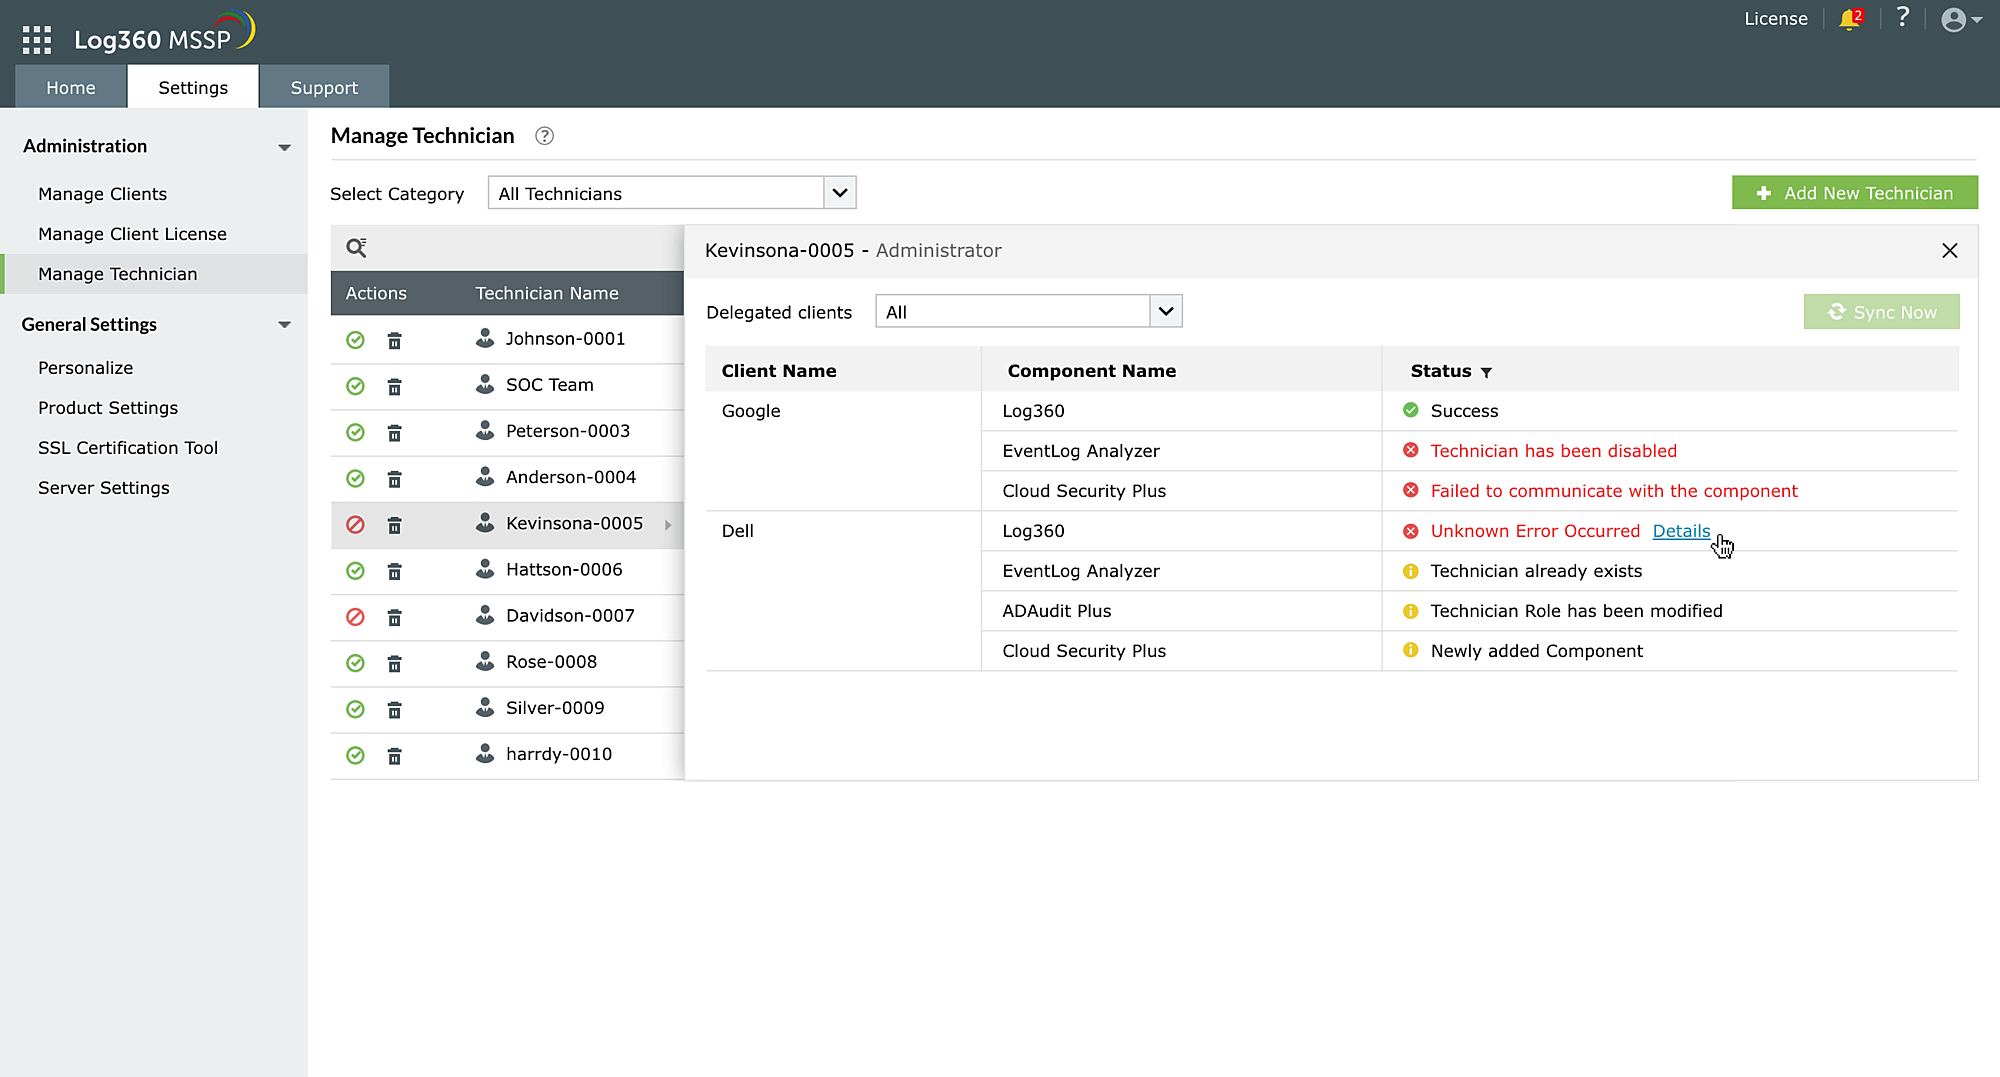Select technician Davidson-0007 name
The width and height of the screenshot is (2000, 1077).
[x=570, y=616]
